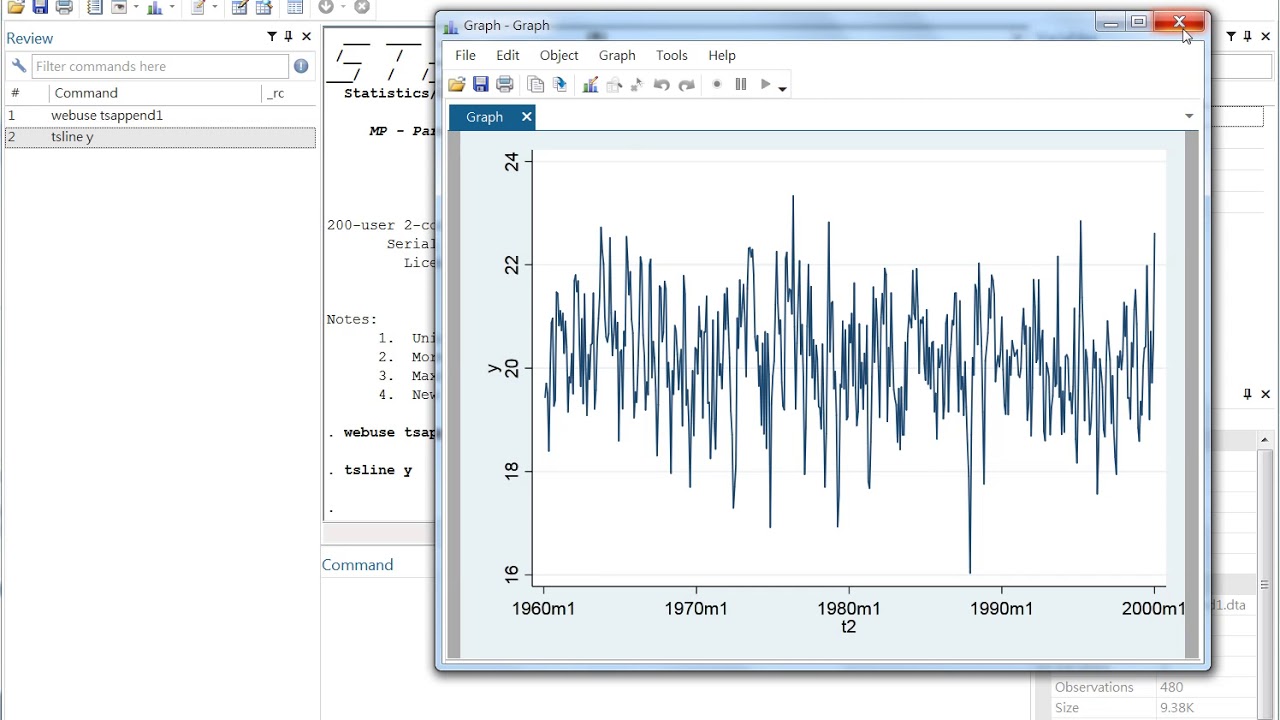This screenshot has height=720, width=1280.
Task: Click the Filter commands here input field
Action: point(160,66)
